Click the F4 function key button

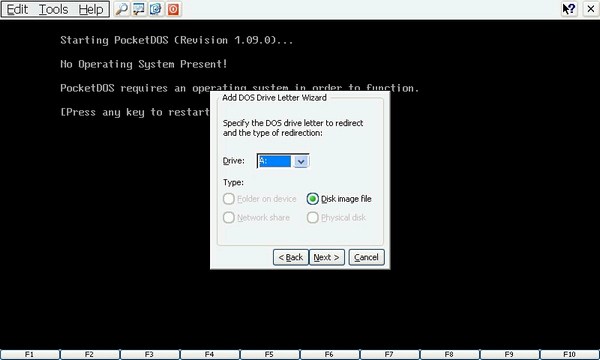pos(210,355)
